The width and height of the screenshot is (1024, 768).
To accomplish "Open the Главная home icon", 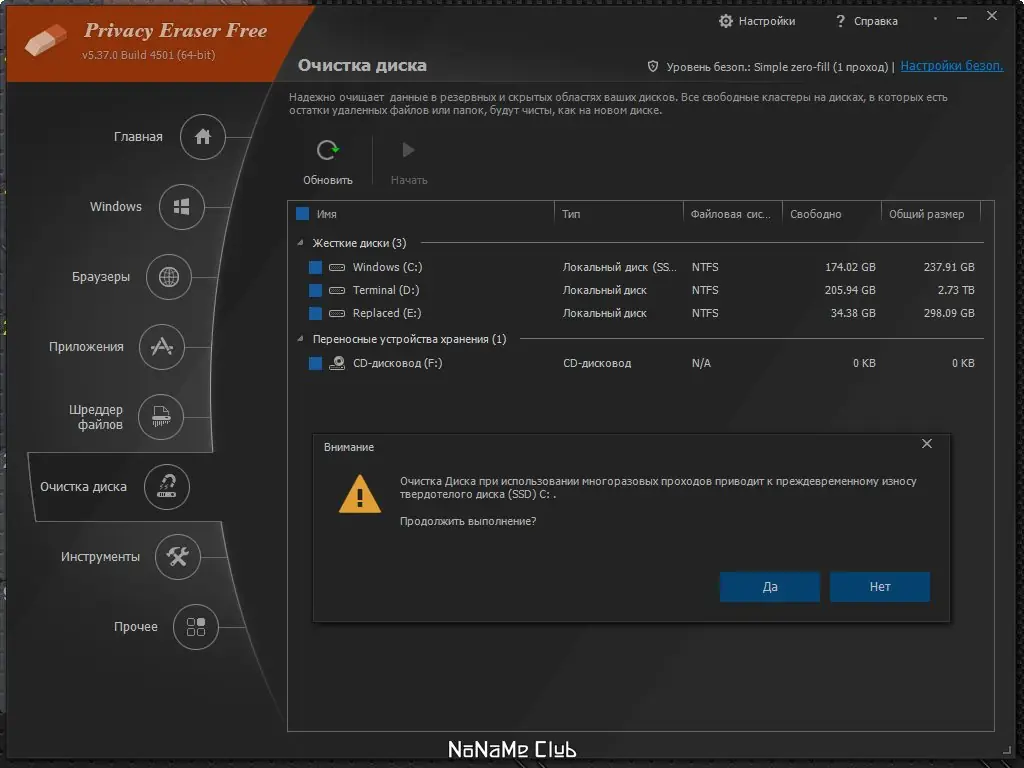I will click(202, 136).
